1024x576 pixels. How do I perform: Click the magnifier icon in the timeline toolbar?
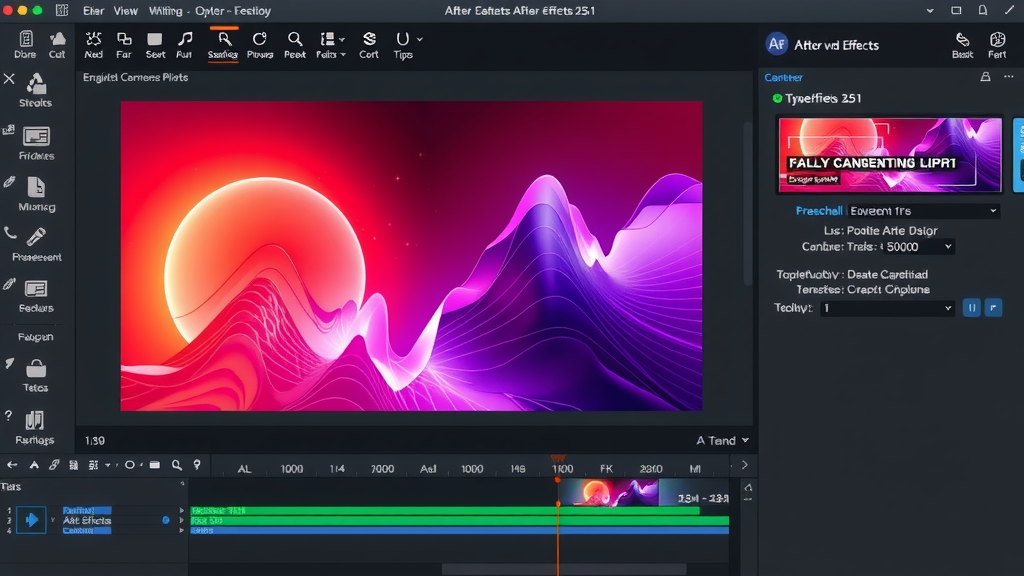click(x=176, y=466)
